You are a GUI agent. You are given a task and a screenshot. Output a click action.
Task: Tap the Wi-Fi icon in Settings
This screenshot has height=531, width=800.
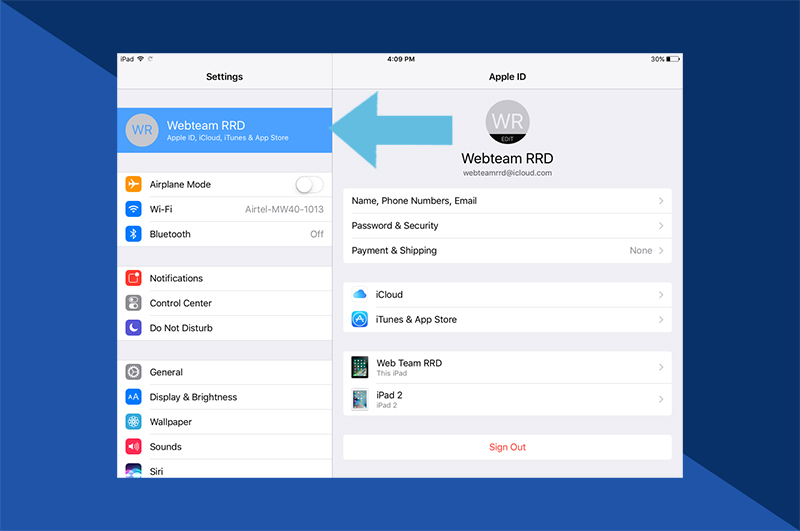point(133,209)
